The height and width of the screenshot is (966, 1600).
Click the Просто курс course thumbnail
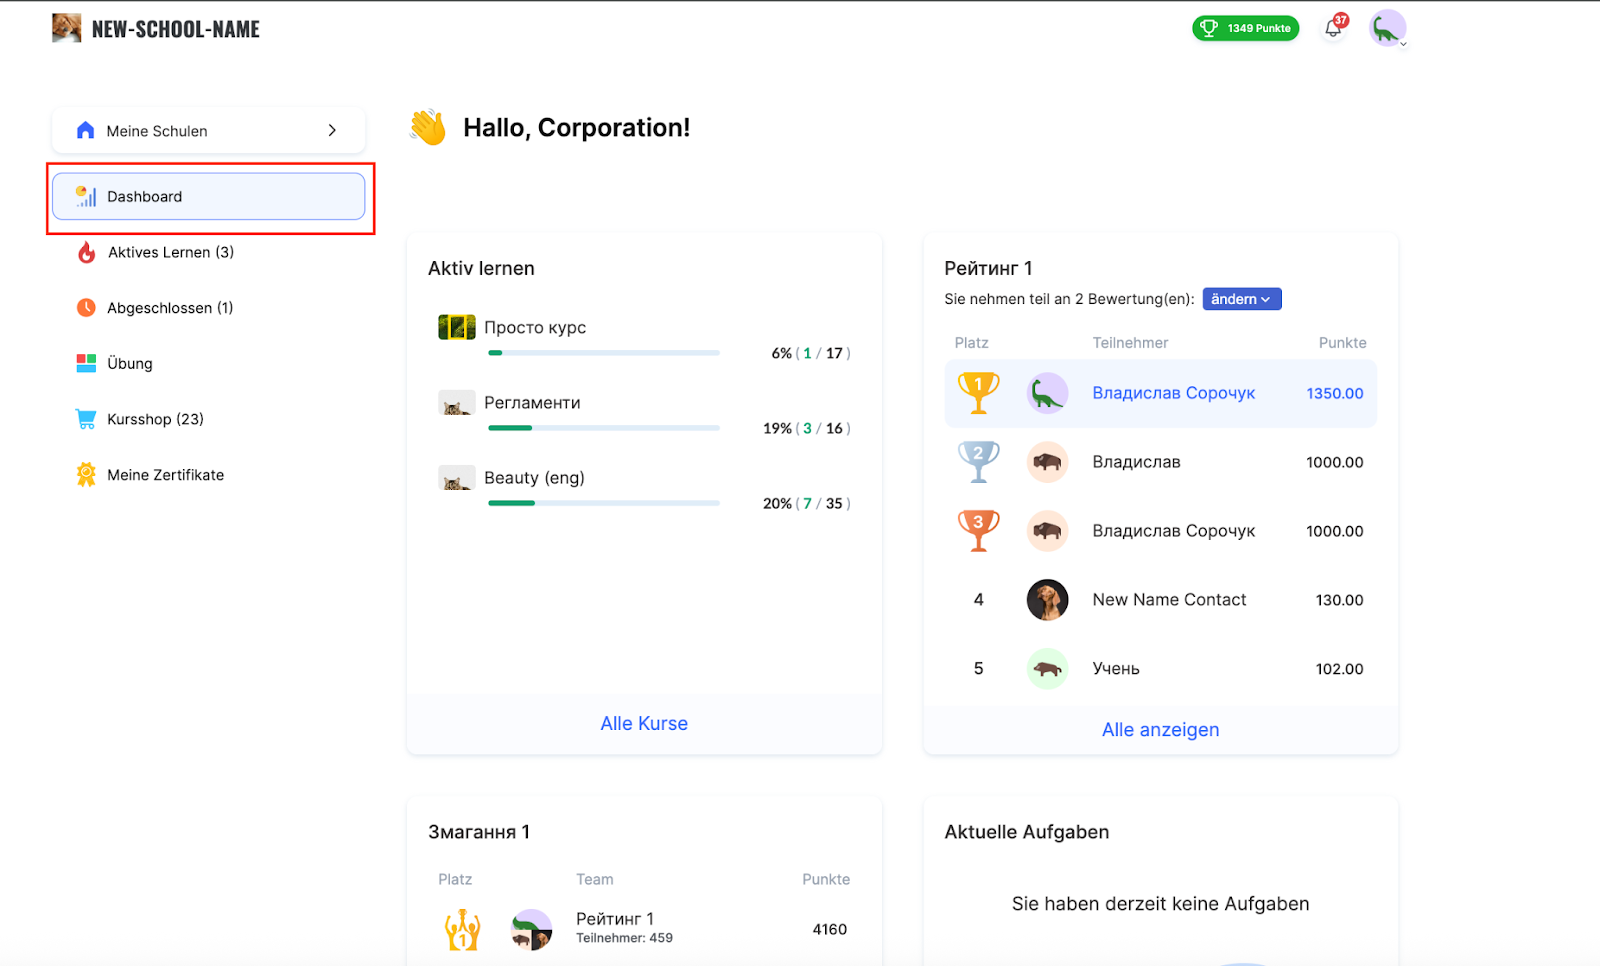pyautogui.click(x=457, y=327)
